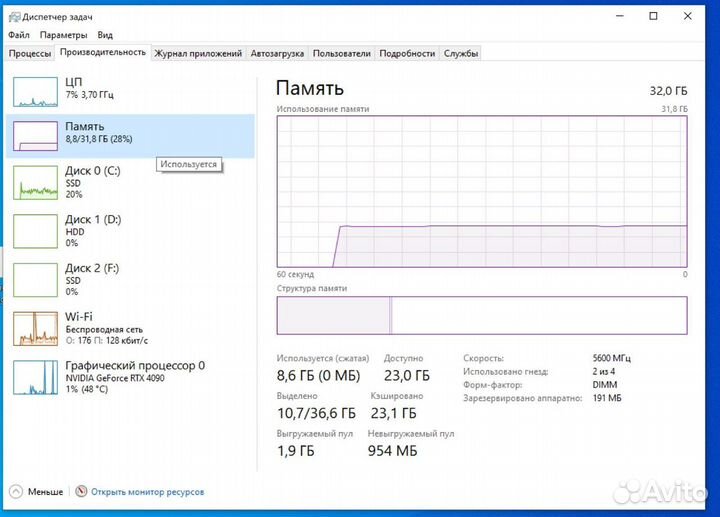Viewport: 720px width, 517px height.
Task: Switch to the Службы tab
Action: pyautogui.click(x=461, y=53)
